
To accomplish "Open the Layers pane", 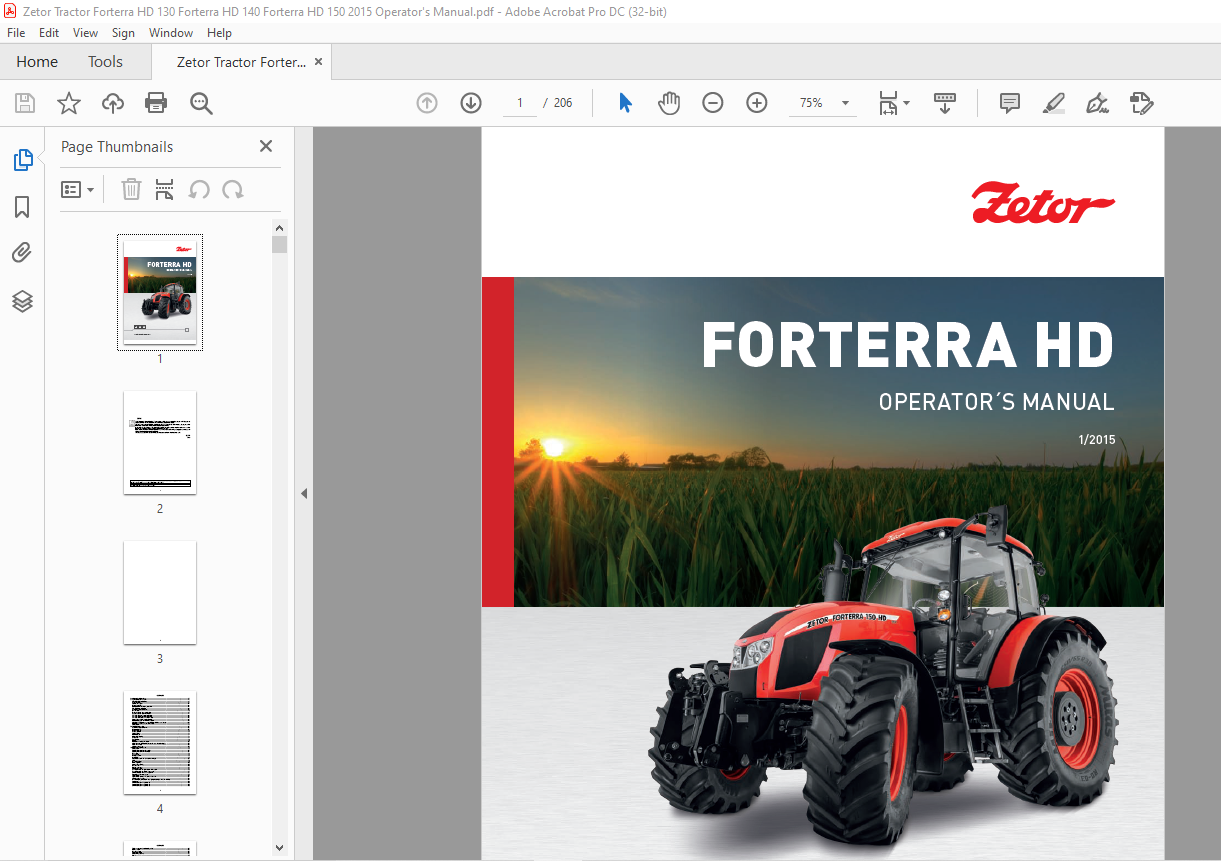I will 22,301.
